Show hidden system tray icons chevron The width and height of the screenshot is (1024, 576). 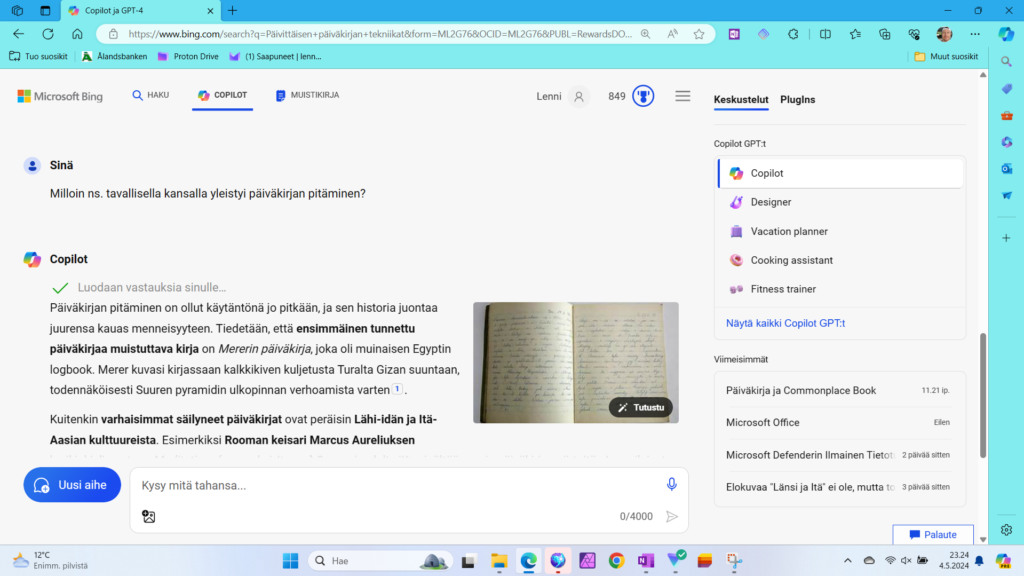(848, 560)
